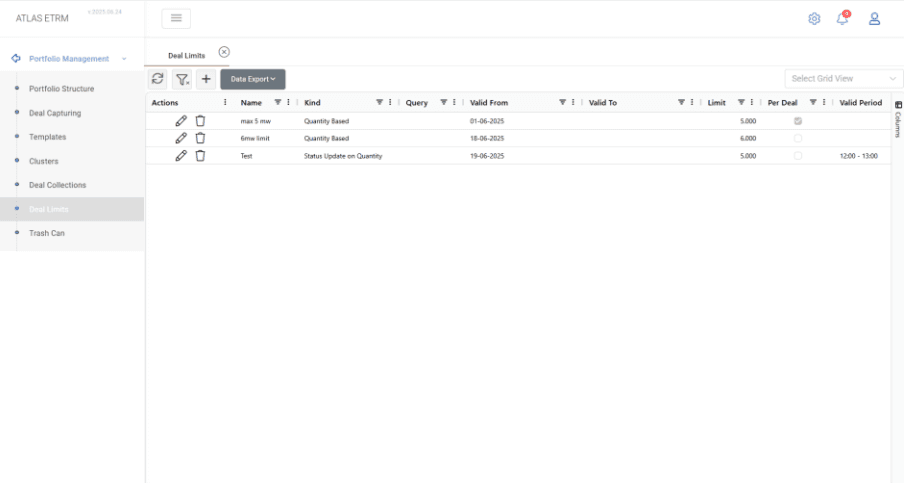This screenshot has height=483, width=910.
Task: Delete the 'Test' limit row
Action: (x=200, y=156)
